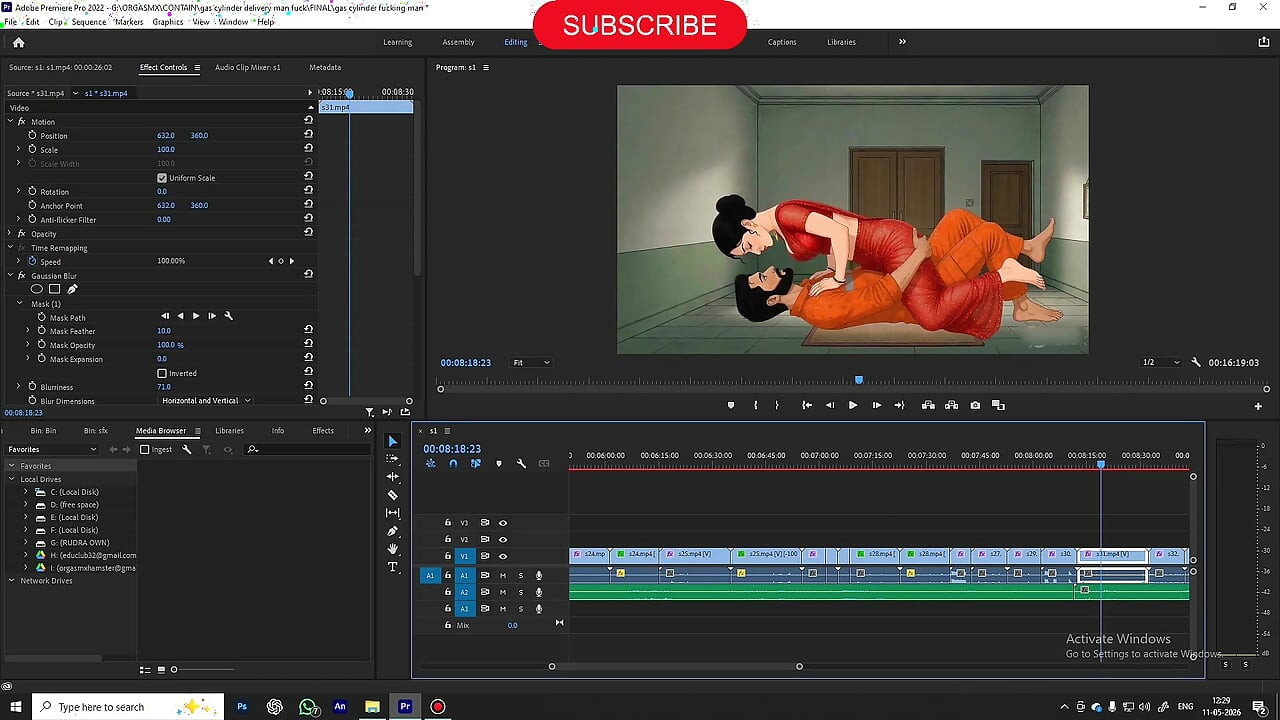Go to the Home screen
This screenshot has width=1280, height=720.
18,42
